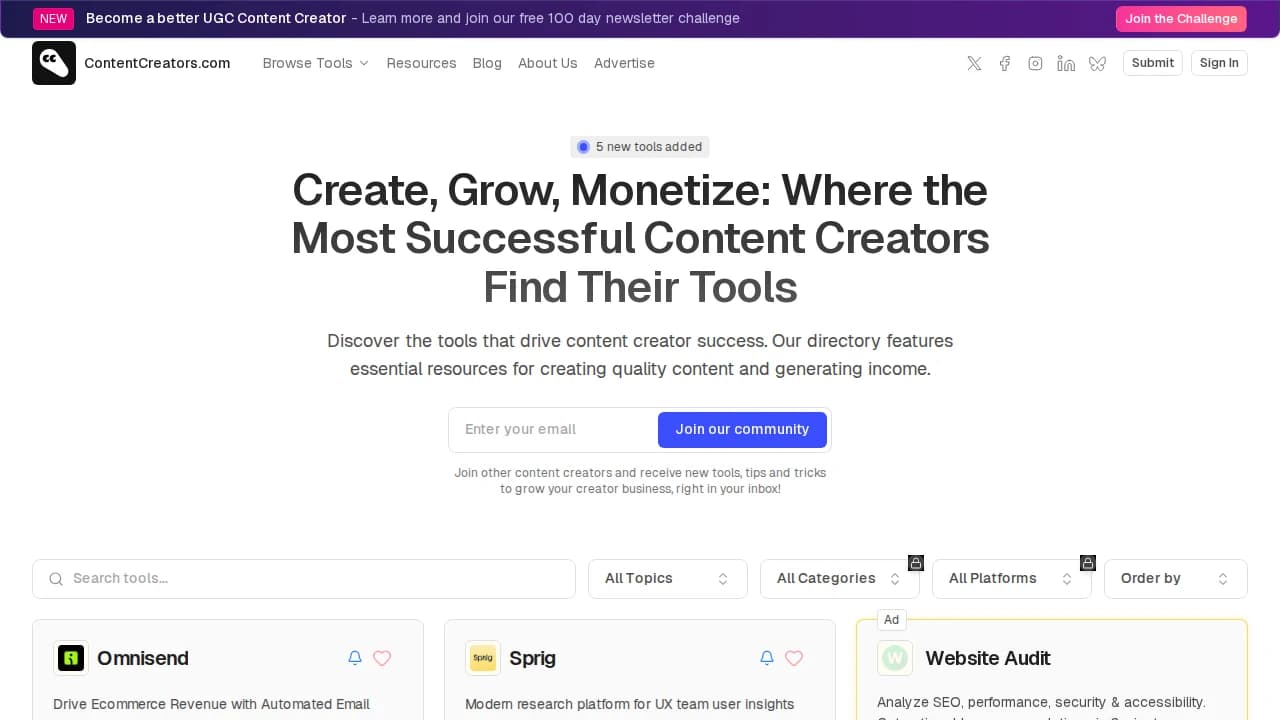Click the Join the Challenge button
Viewport: 1280px width, 720px height.
click(1181, 18)
